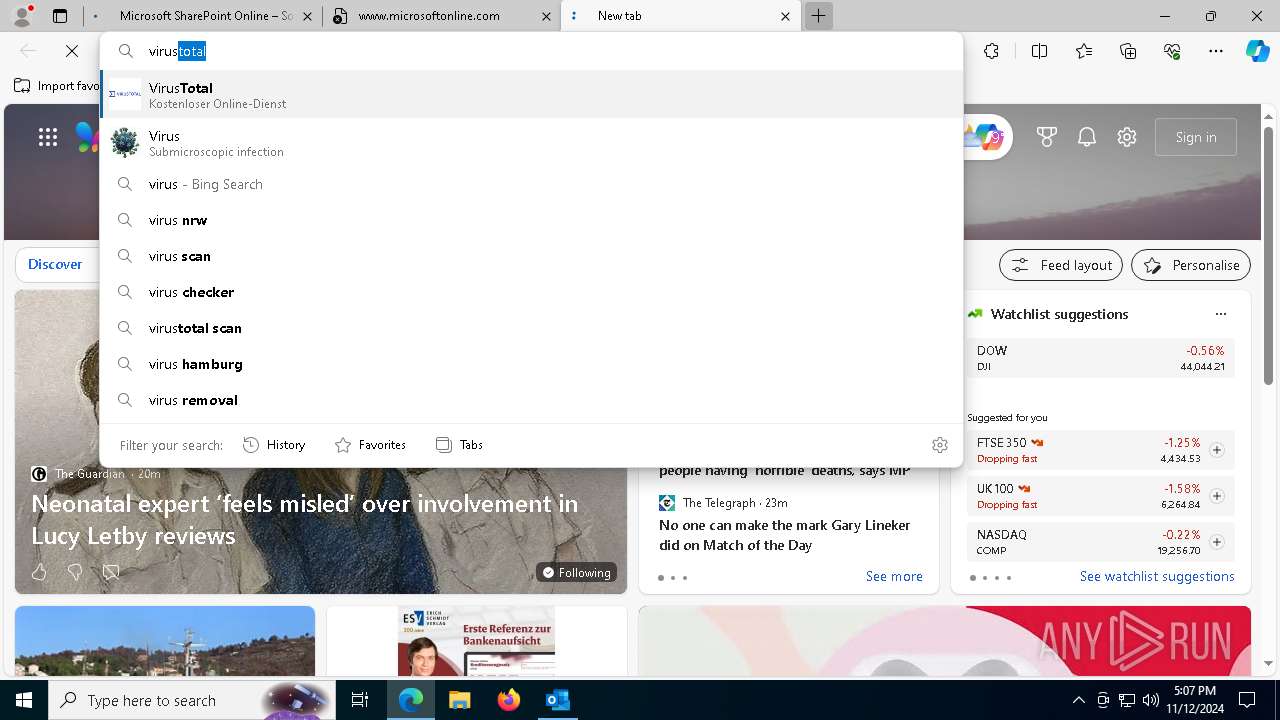Open the apps grid launcher

pos(48,137)
